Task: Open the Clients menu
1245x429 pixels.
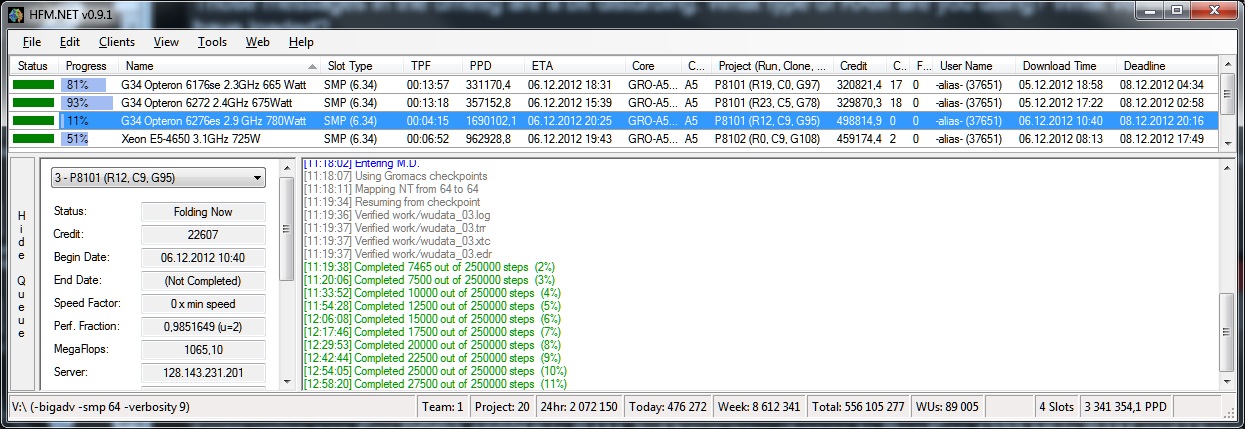Action: (117, 42)
